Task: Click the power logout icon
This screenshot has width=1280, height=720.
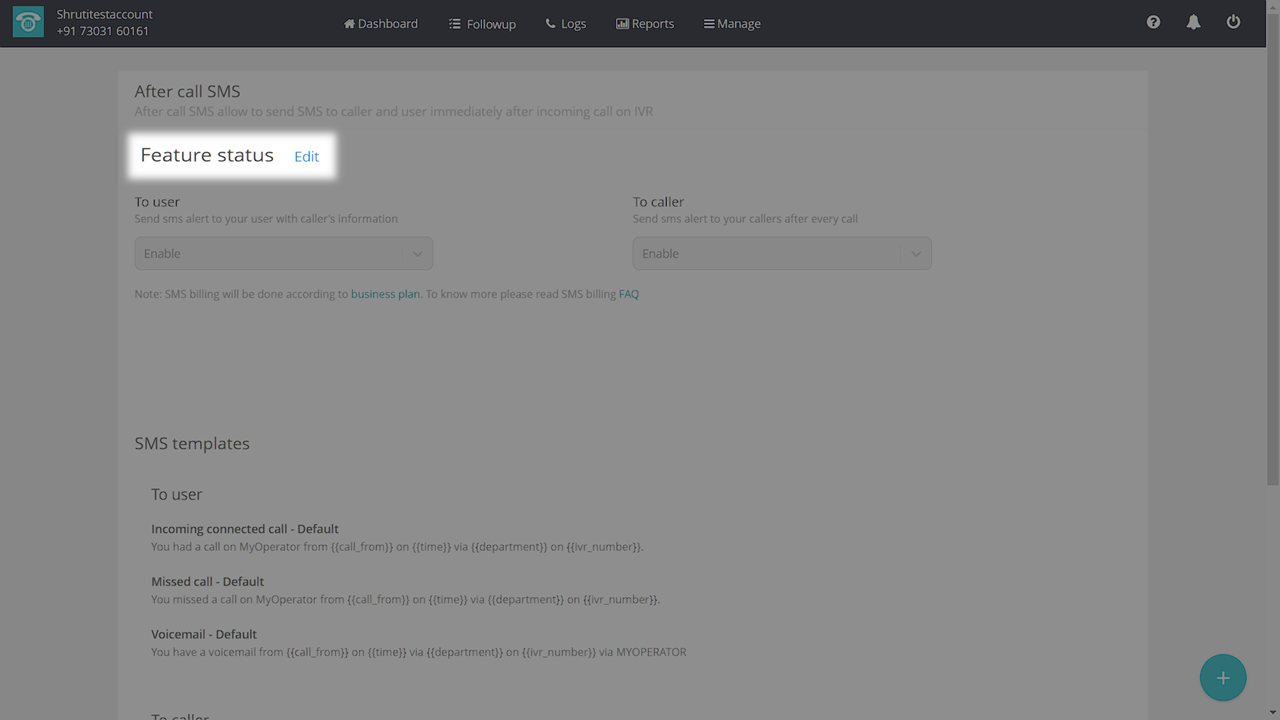Action: tap(1233, 22)
